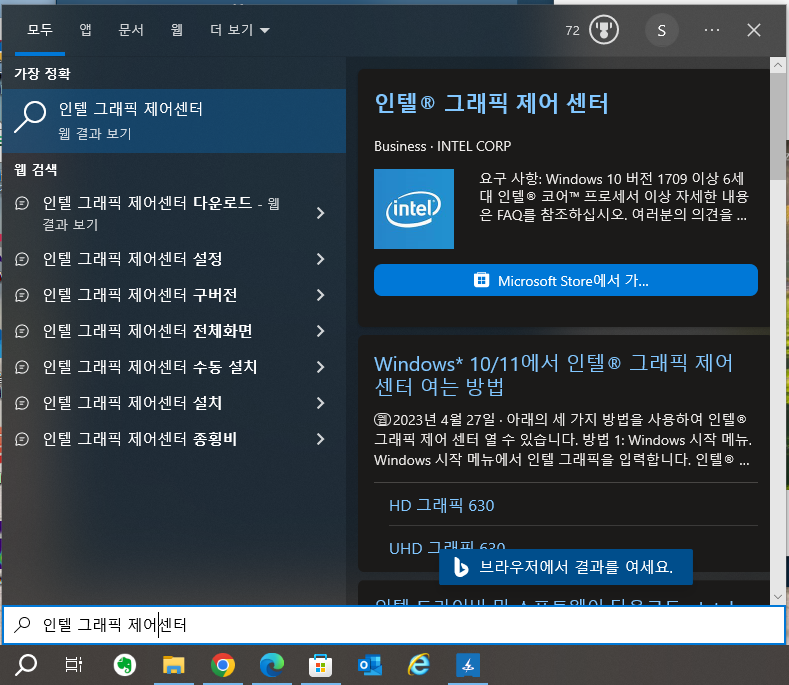Open the S account avatar
This screenshot has width=789, height=685.
tap(661, 31)
